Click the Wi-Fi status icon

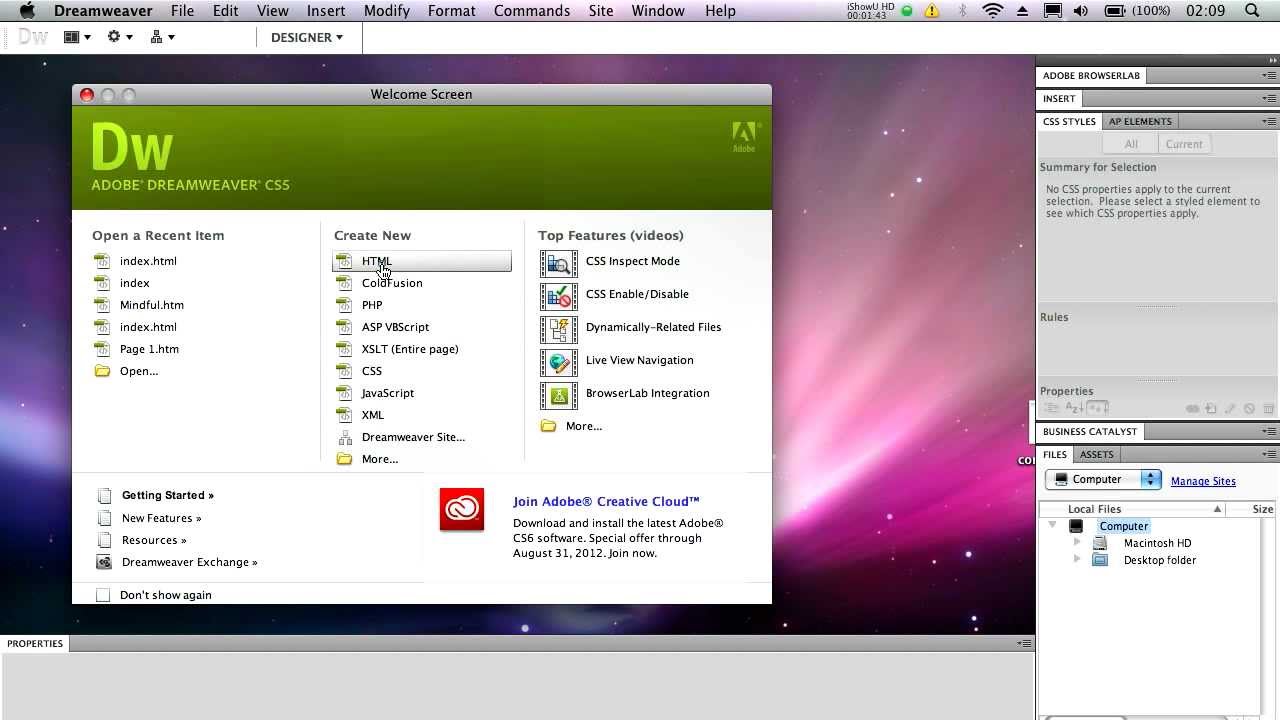[x=993, y=11]
